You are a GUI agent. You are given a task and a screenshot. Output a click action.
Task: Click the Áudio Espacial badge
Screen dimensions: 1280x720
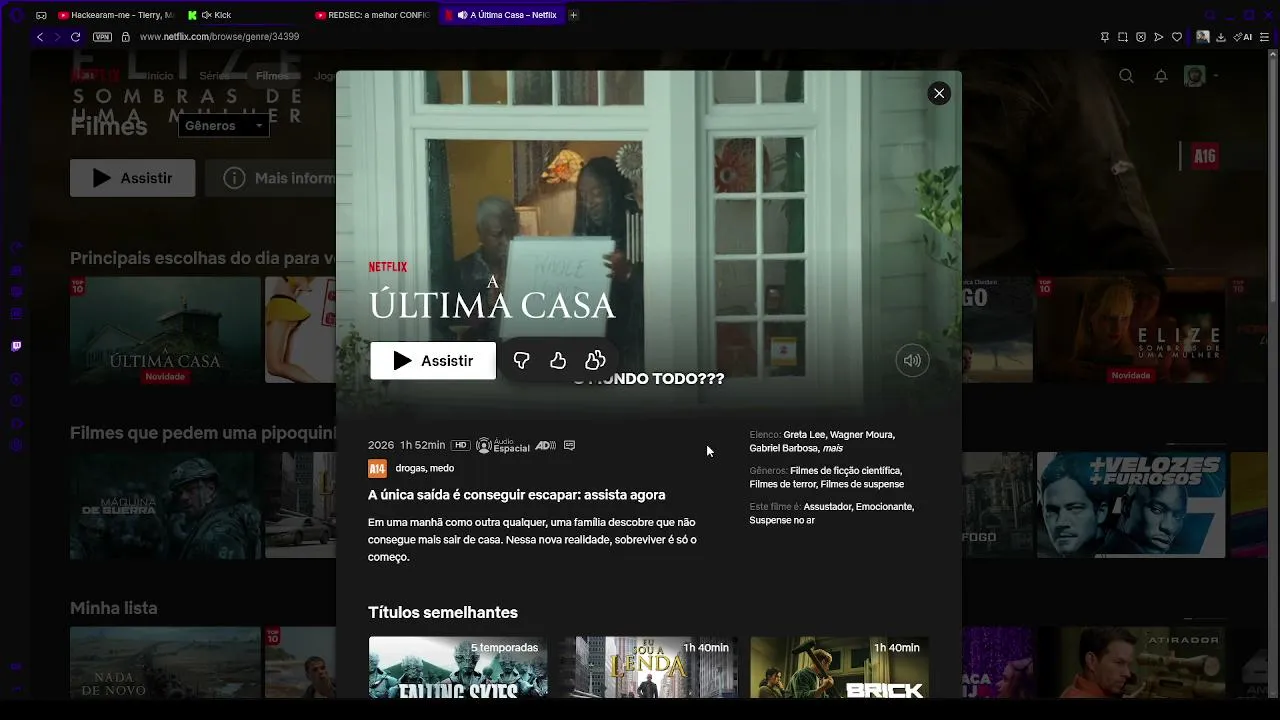503,445
